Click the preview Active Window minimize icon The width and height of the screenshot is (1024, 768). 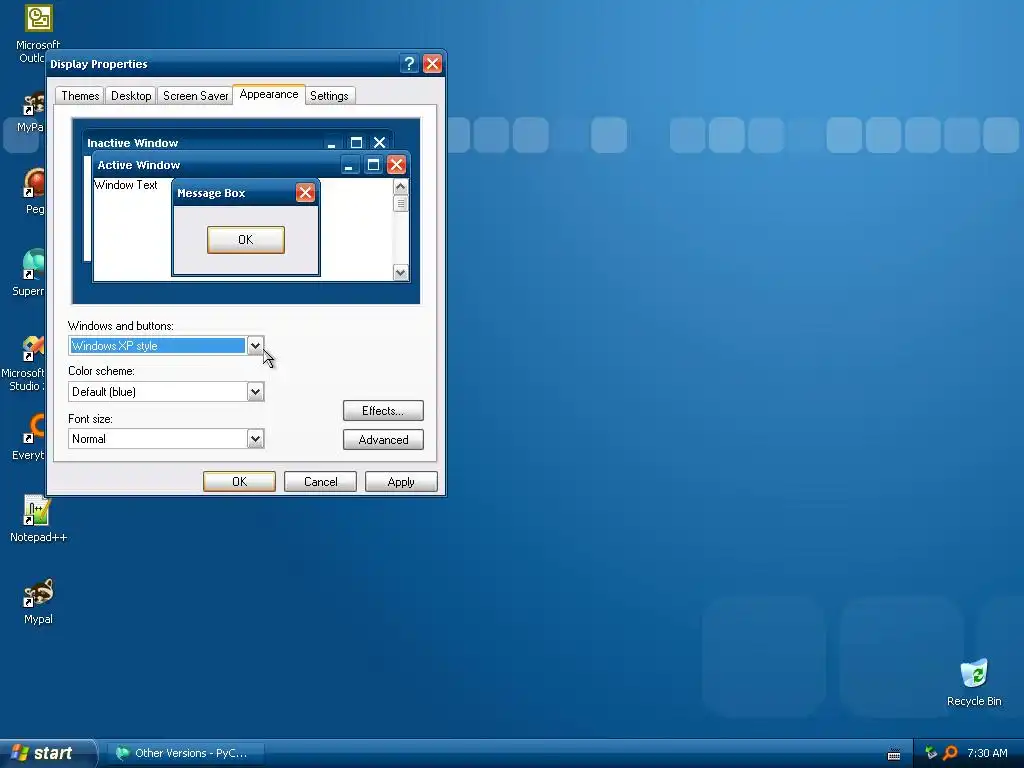[350, 165]
